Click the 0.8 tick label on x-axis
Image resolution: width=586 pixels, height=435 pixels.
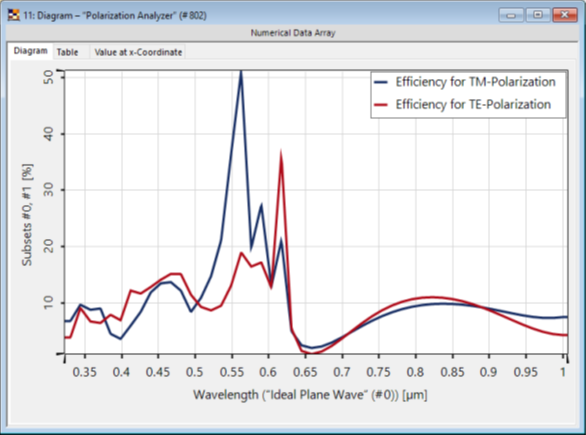(415, 372)
